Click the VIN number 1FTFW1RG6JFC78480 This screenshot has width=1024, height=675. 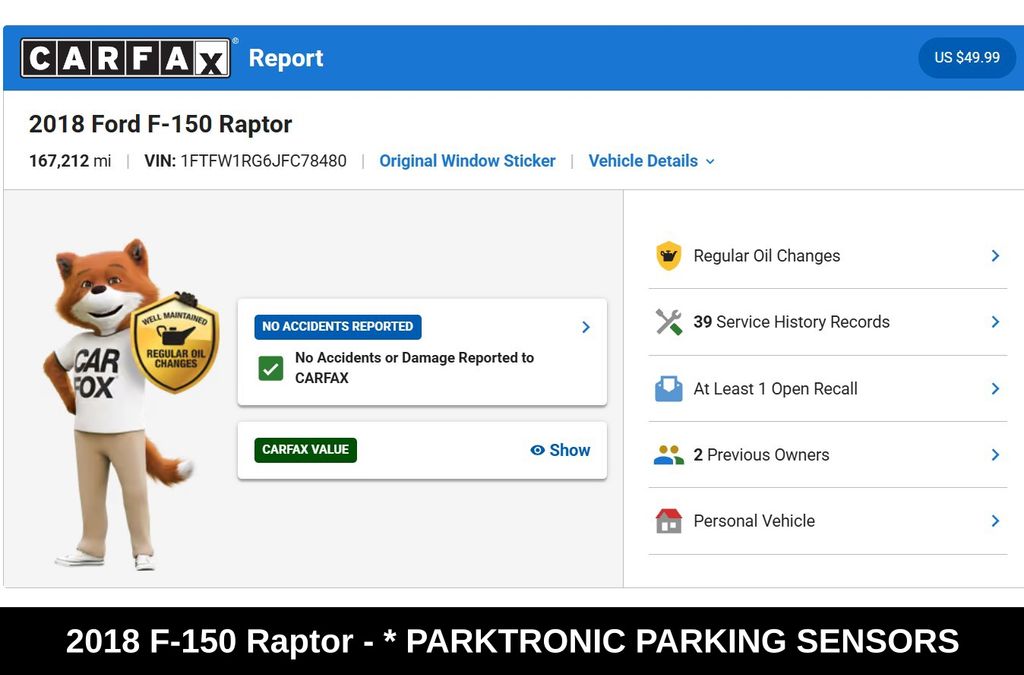click(x=263, y=161)
